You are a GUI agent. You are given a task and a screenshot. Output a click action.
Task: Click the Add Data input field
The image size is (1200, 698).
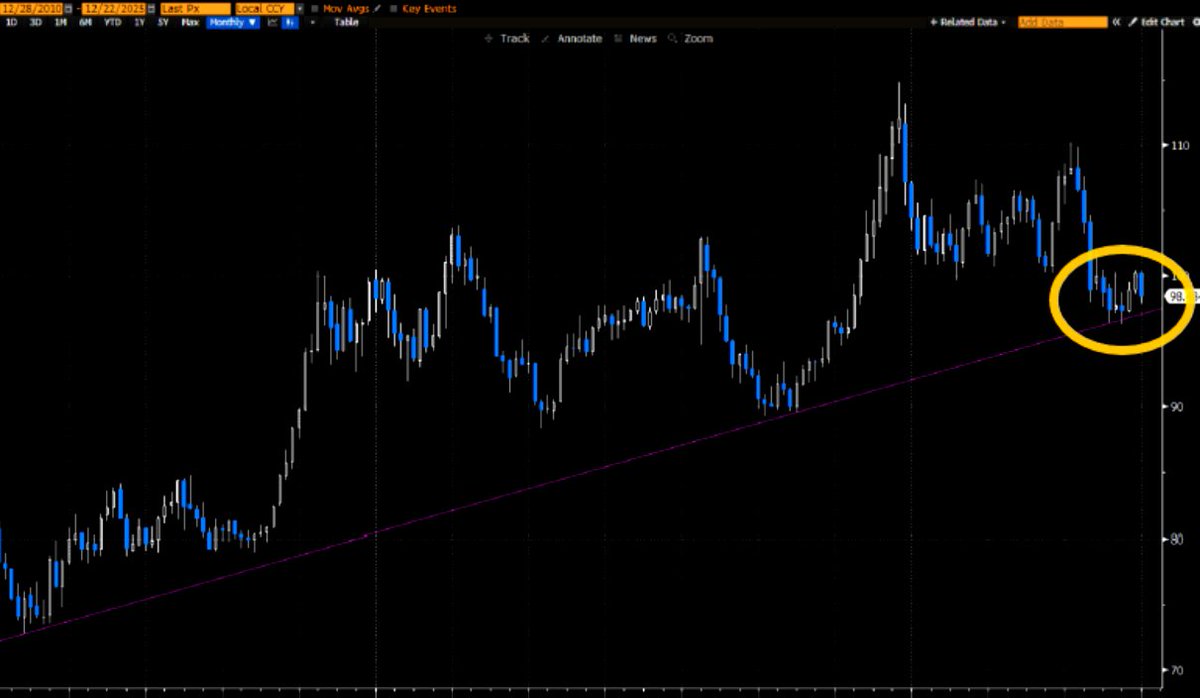[x=1063, y=22]
